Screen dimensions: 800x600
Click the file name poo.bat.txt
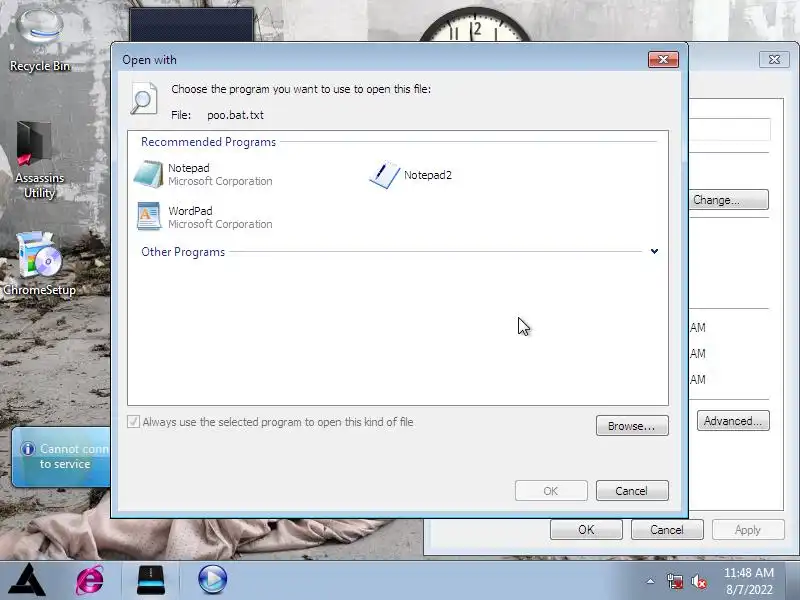[x=235, y=115]
